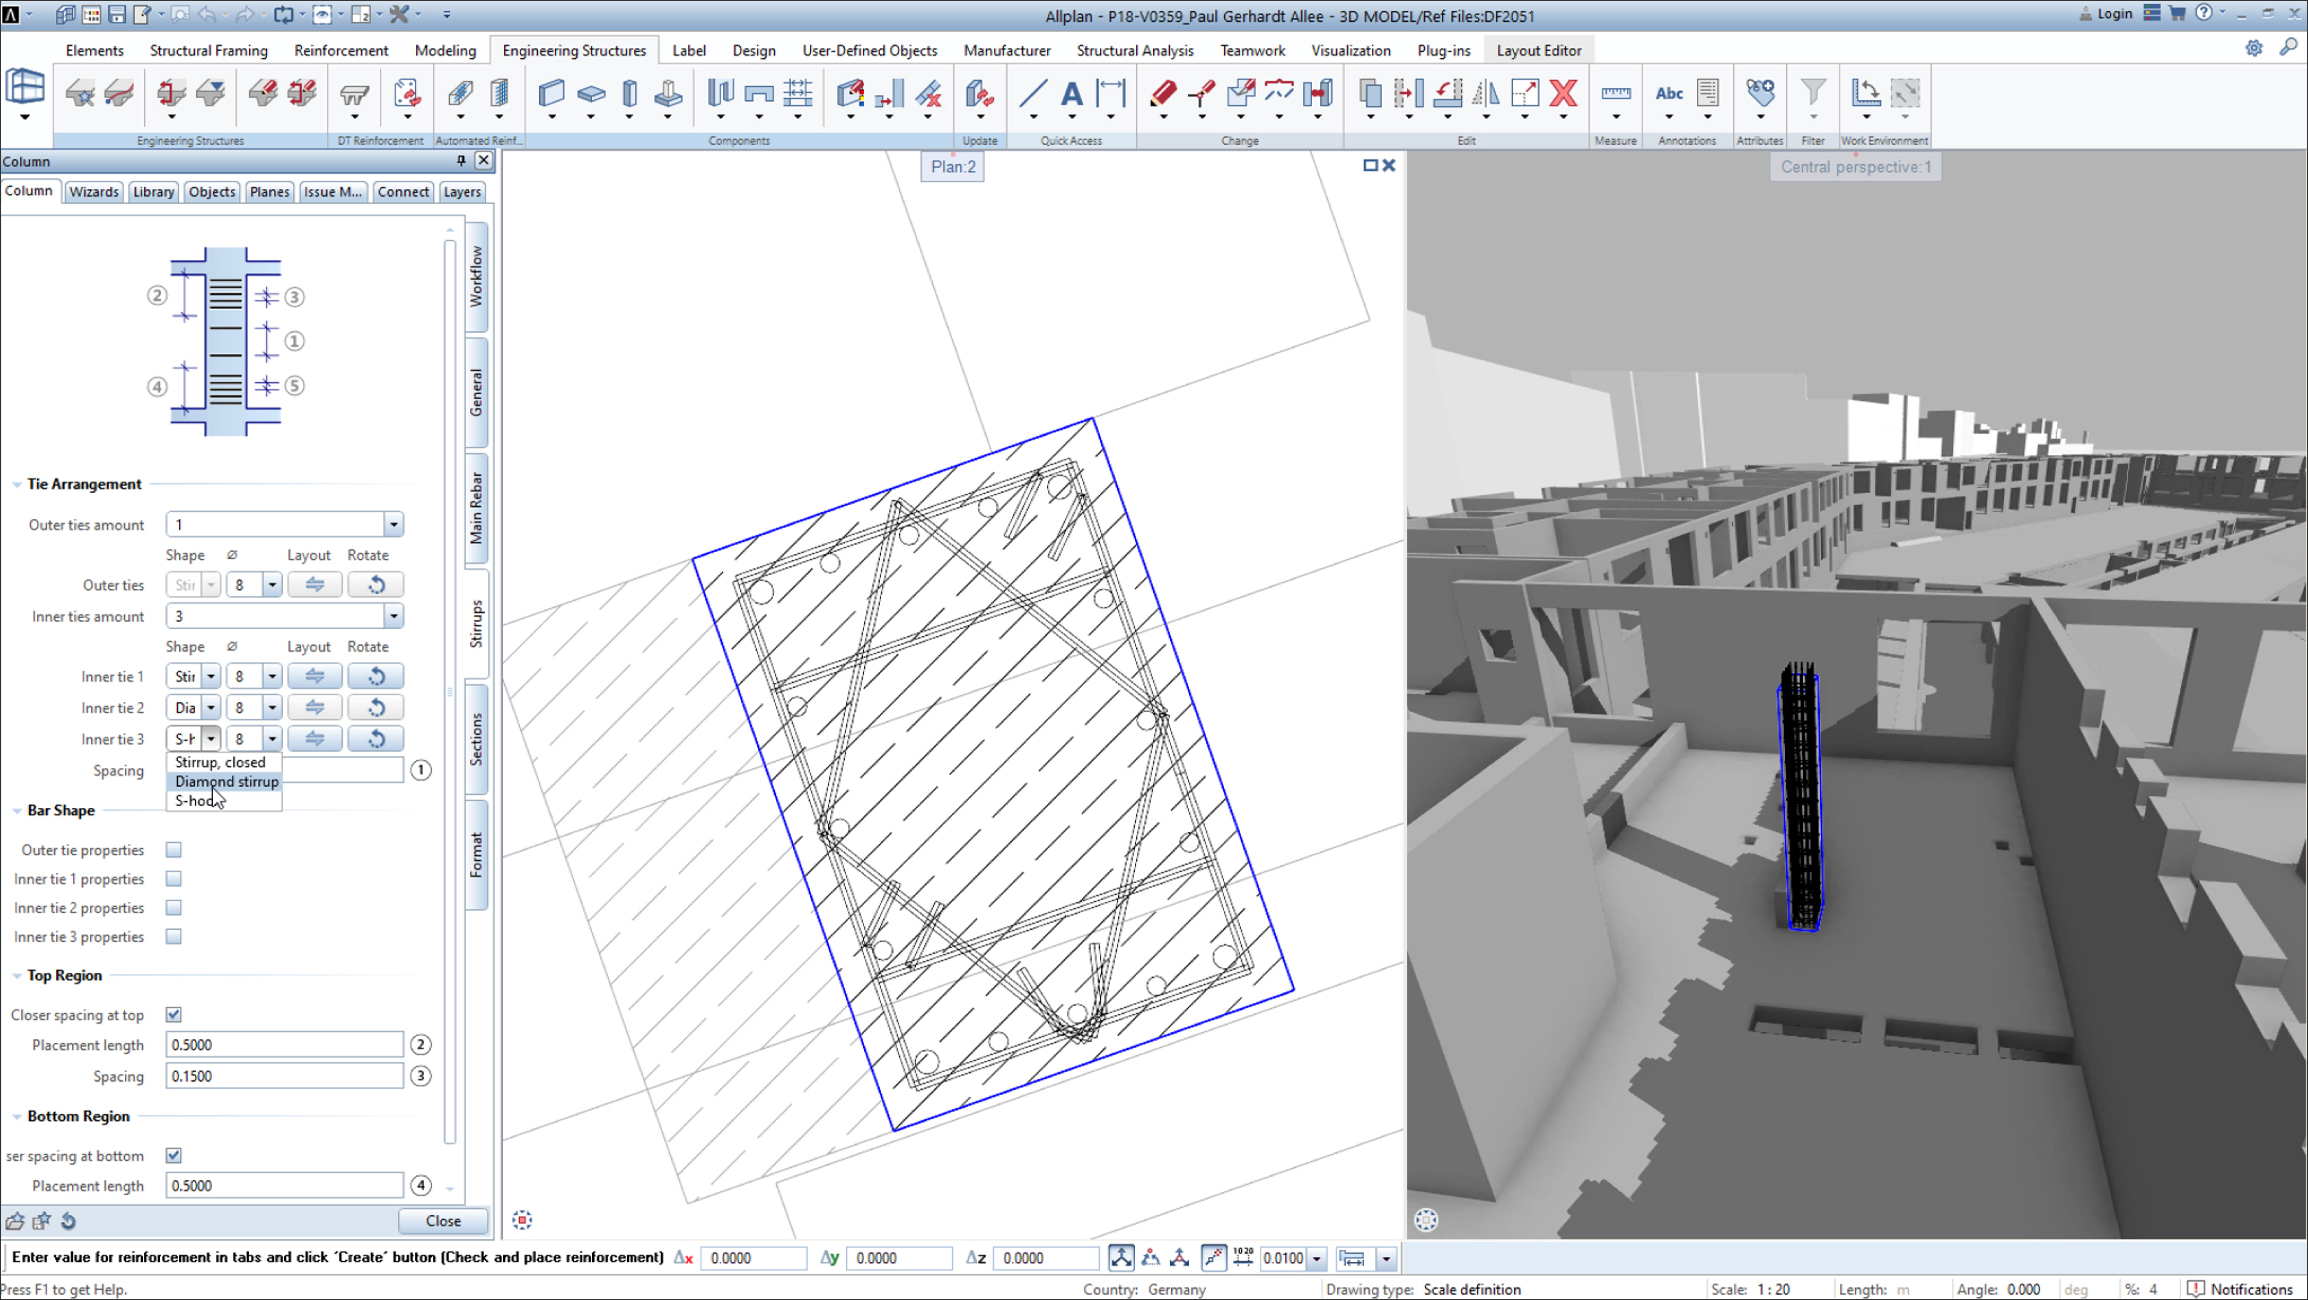Click the Foundation component tool
Screen dimensions: 2308x1300
668,94
